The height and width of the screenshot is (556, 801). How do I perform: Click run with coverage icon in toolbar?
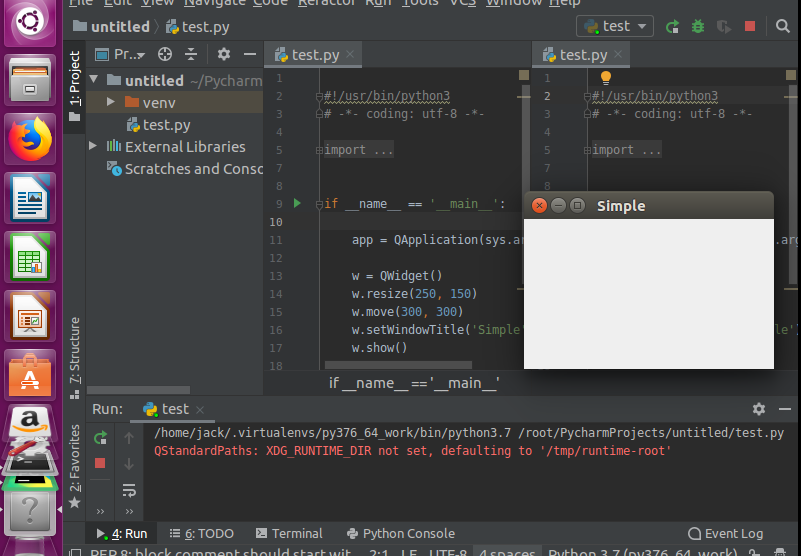724,27
